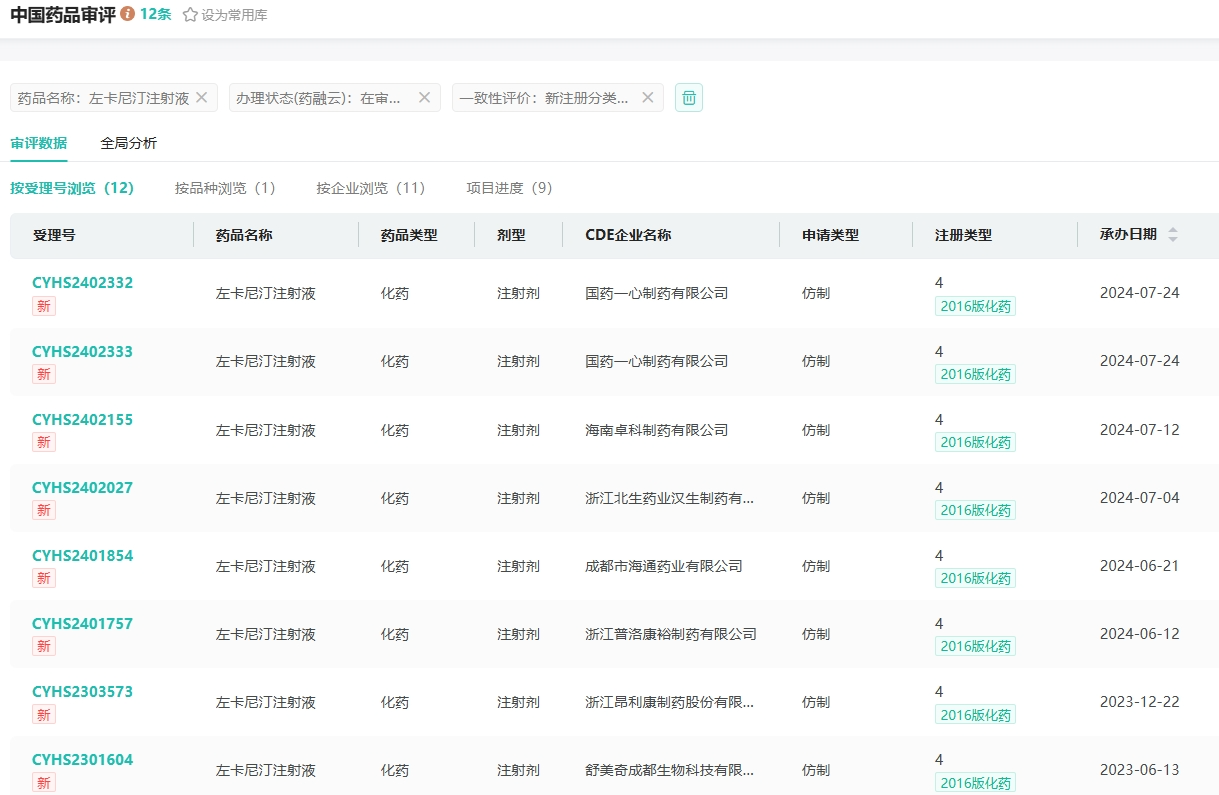Image resolution: width=1219 pixels, height=795 pixels.
Task: Open the 按企业浏览 (11) view
Action: (371, 188)
